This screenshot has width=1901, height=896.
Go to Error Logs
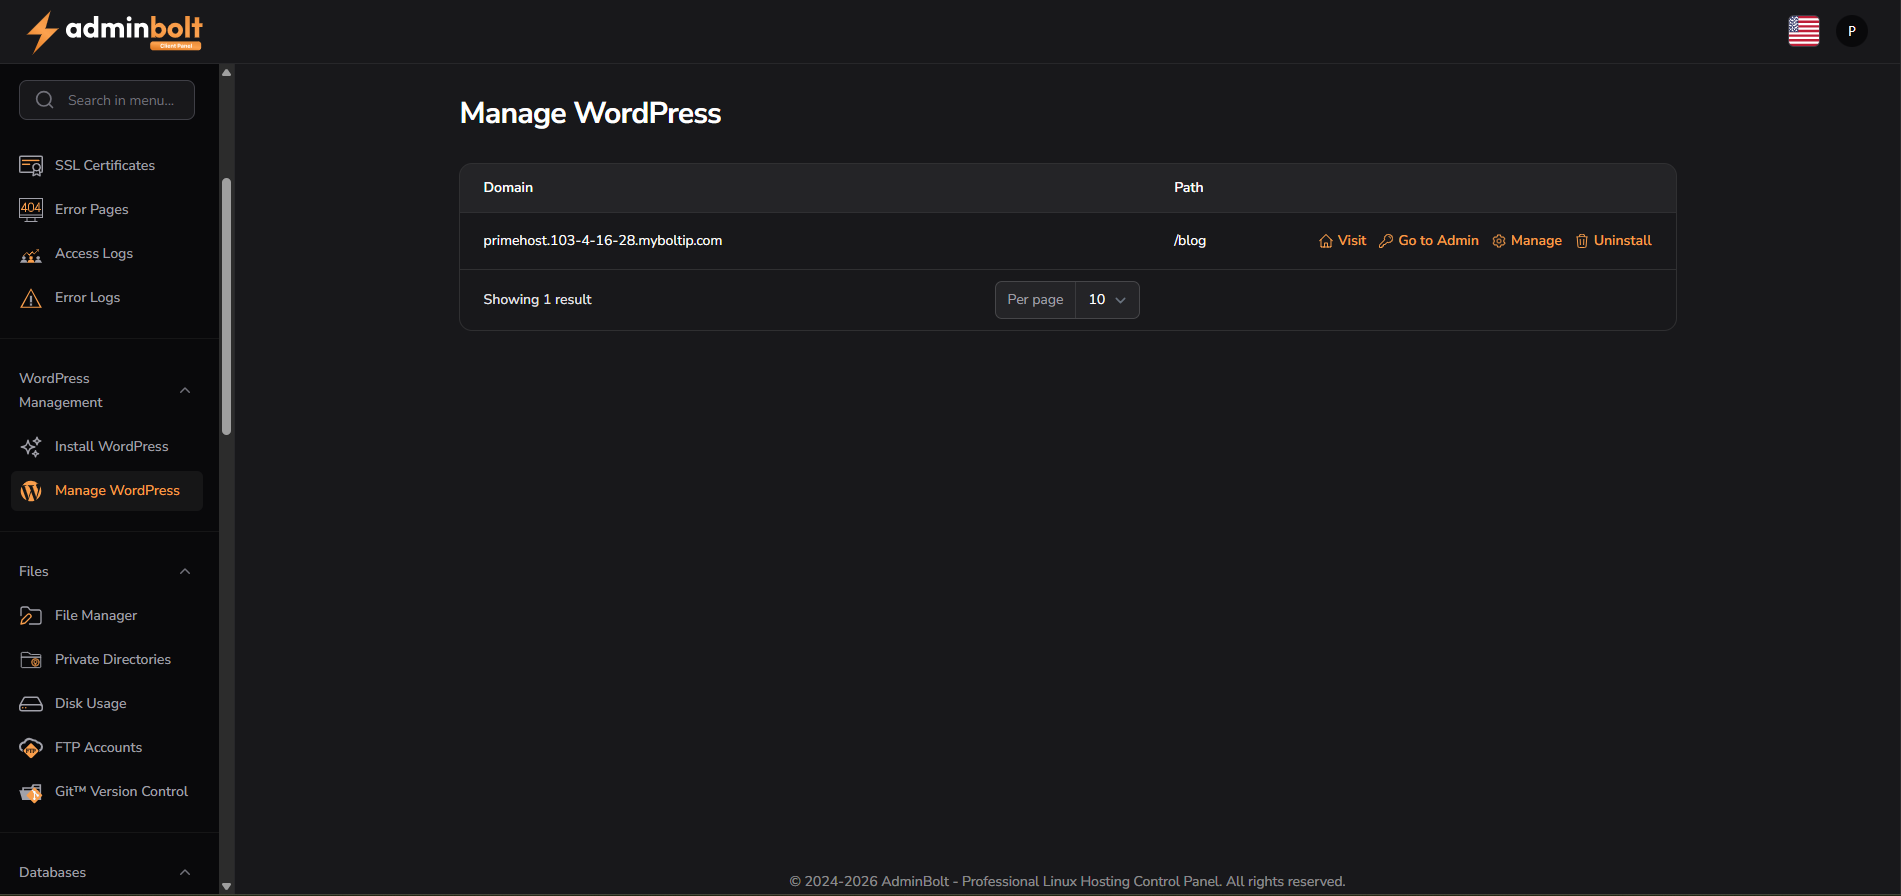(x=107, y=297)
